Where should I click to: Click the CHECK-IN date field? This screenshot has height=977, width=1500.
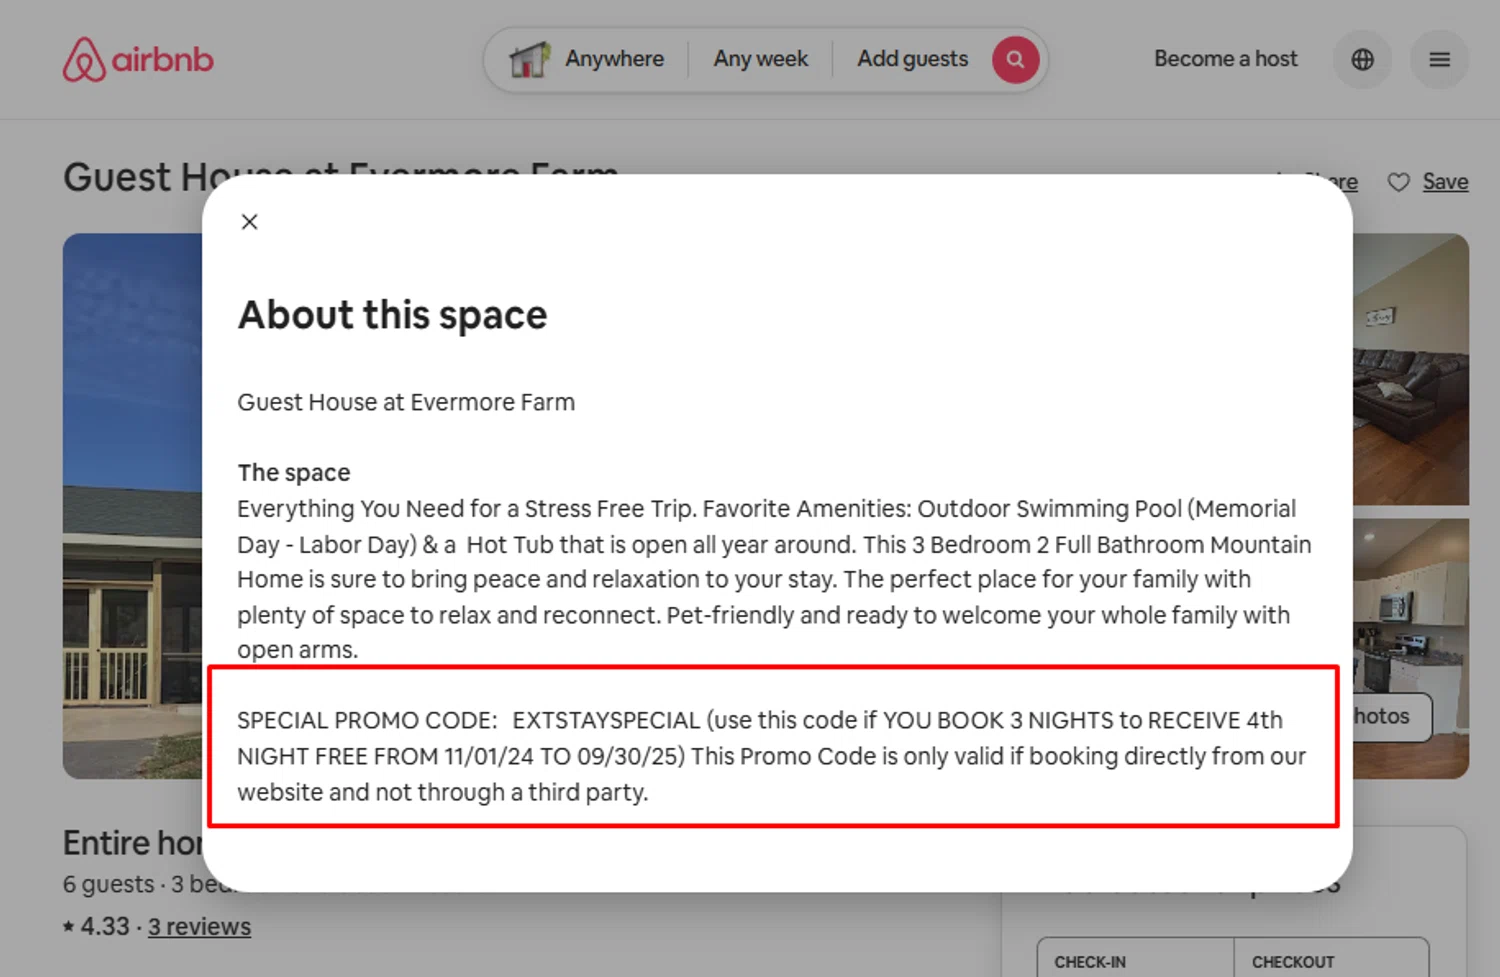1135,958
